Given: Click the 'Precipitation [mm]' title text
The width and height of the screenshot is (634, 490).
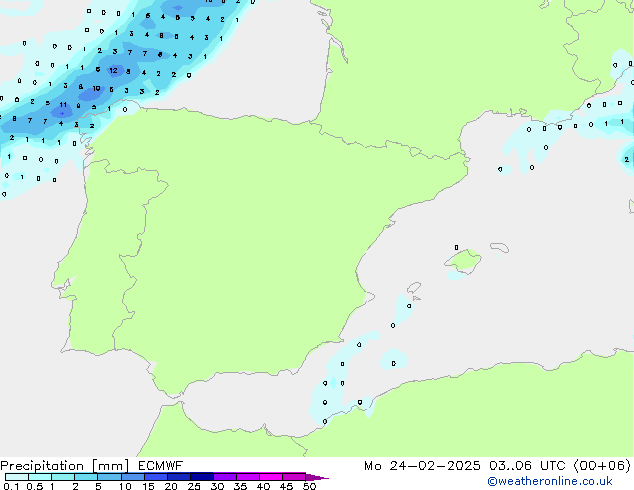Looking at the screenshot, I should [x=65, y=466].
